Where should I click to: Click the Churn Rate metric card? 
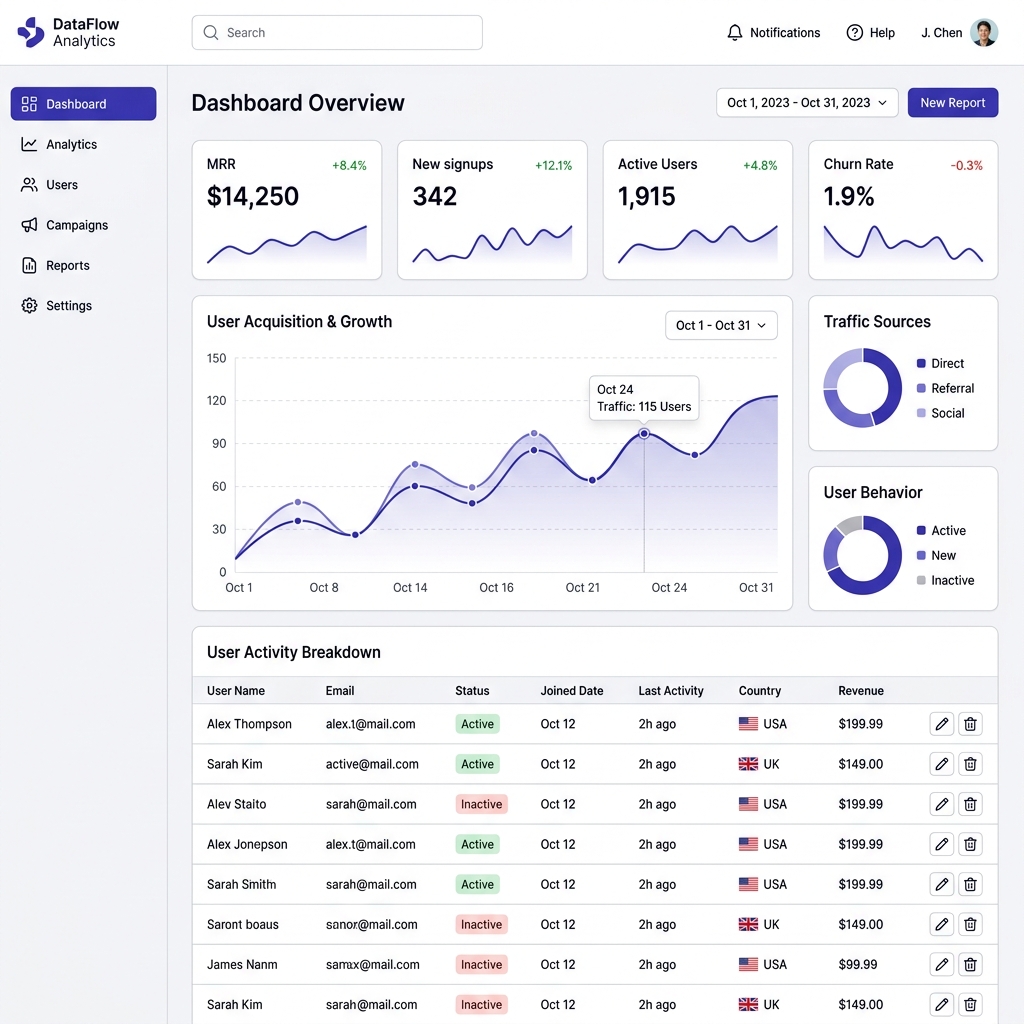(903, 210)
